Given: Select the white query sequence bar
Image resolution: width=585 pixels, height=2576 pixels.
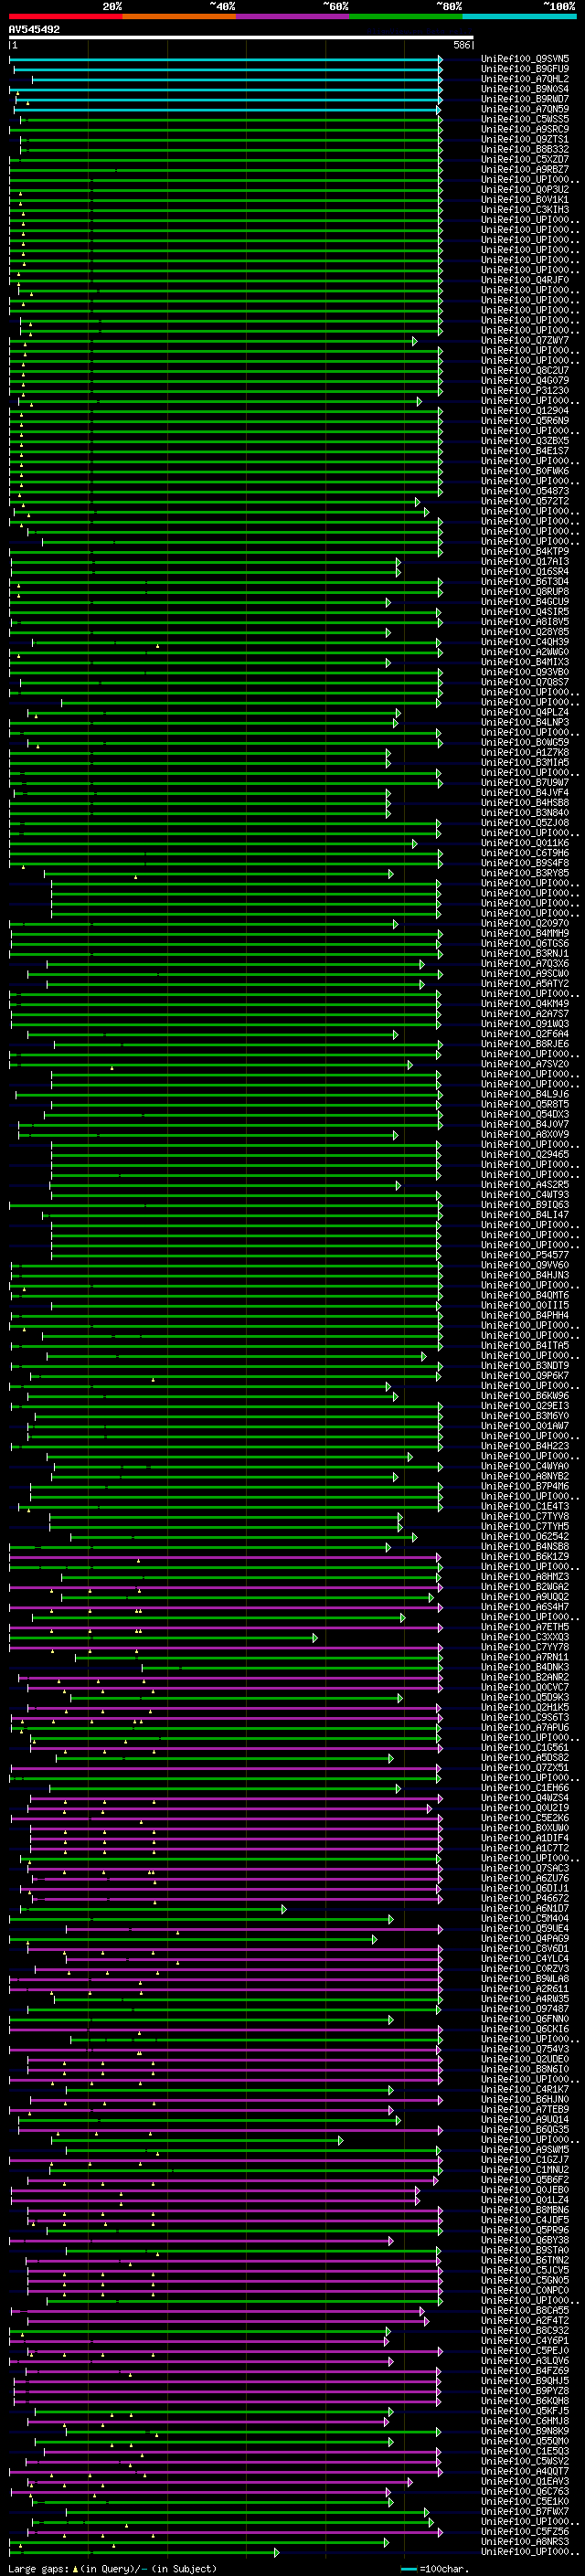Looking at the screenshot, I should click(x=241, y=38).
